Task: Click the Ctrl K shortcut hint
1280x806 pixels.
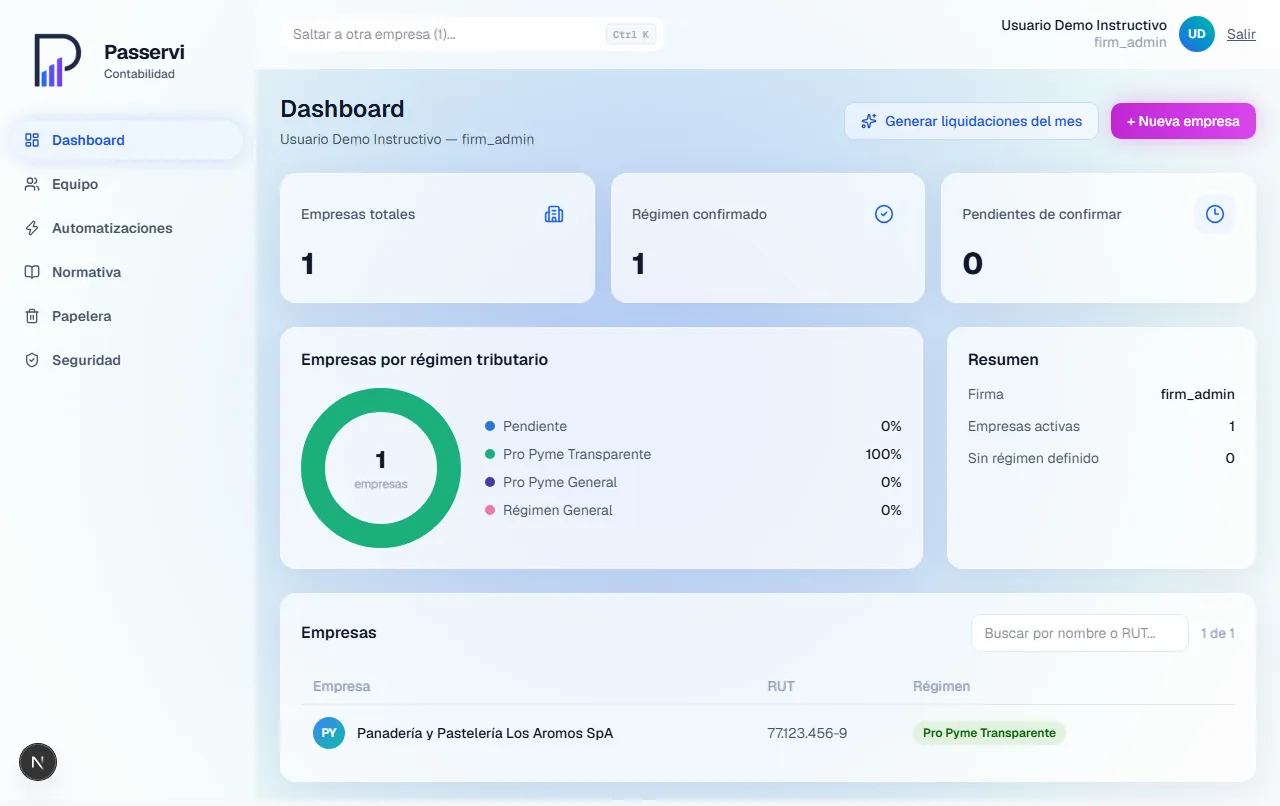Action: pyautogui.click(x=631, y=34)
